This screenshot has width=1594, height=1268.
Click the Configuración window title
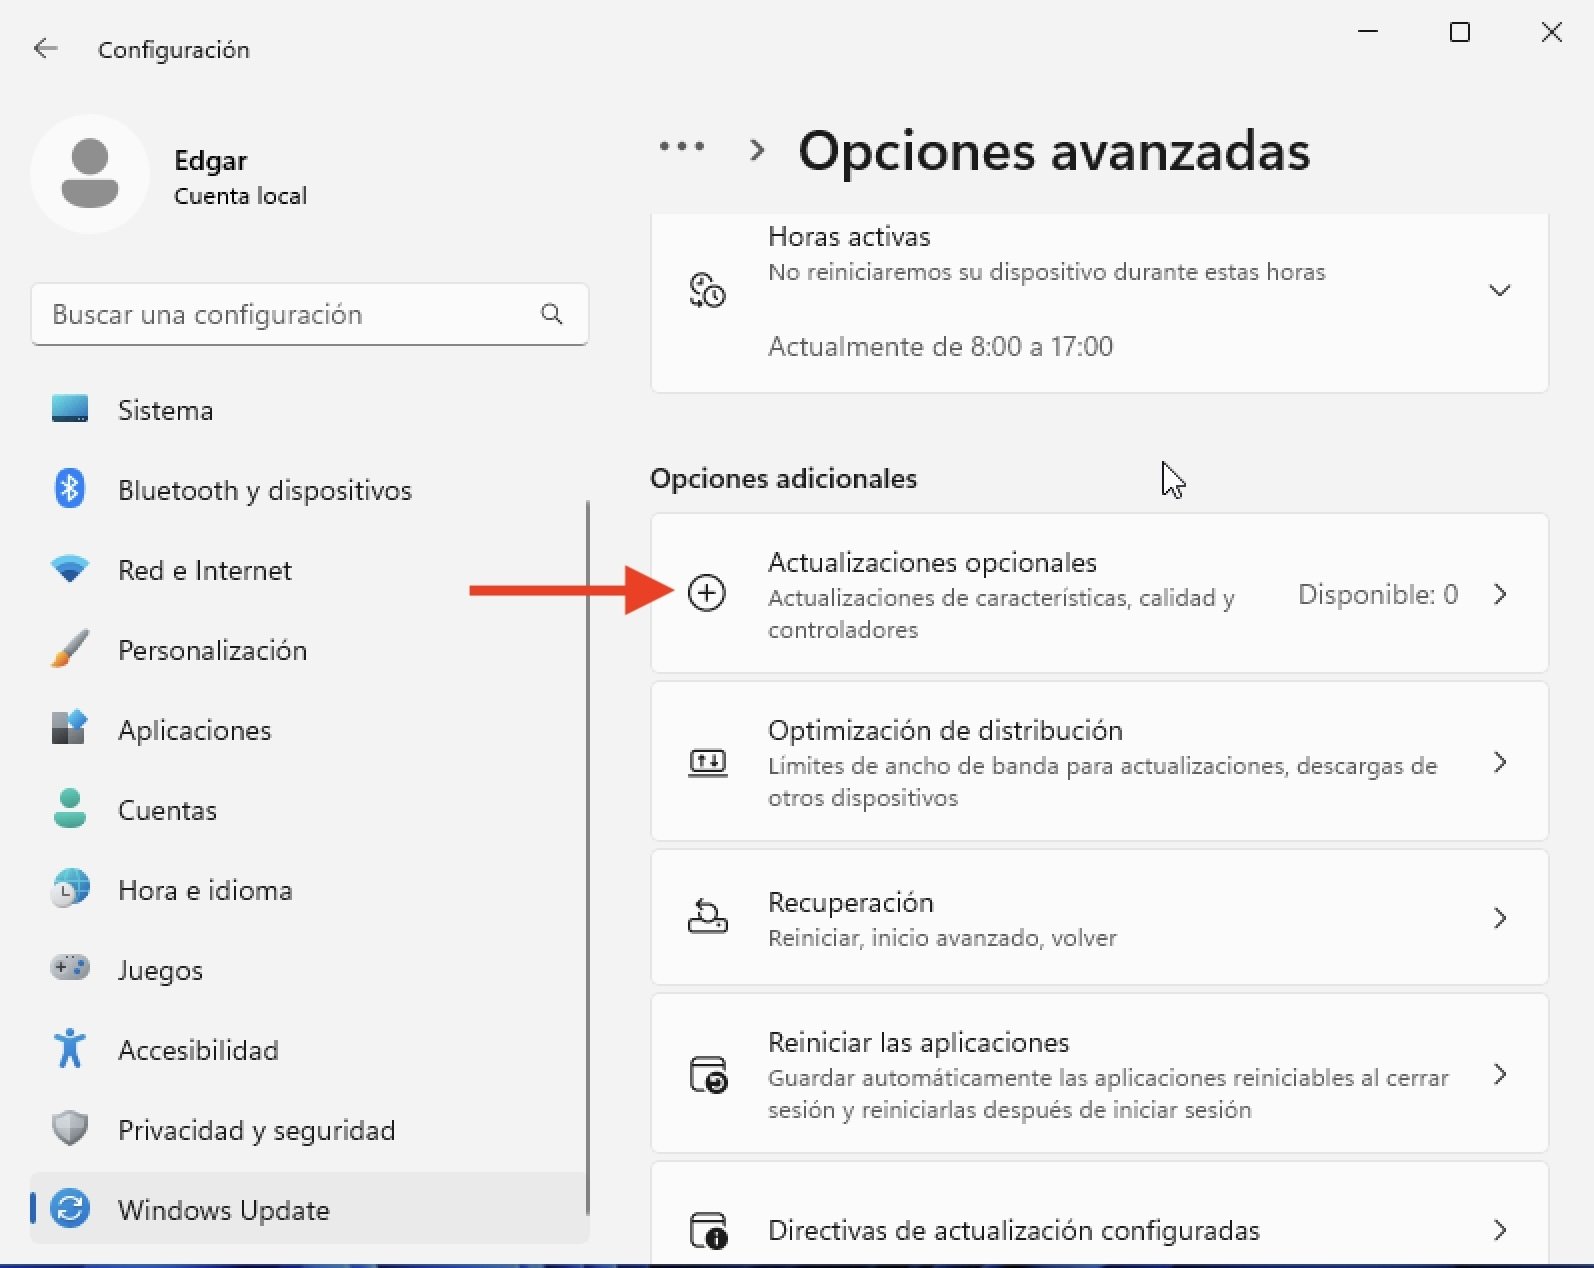[x=173, y=49]
